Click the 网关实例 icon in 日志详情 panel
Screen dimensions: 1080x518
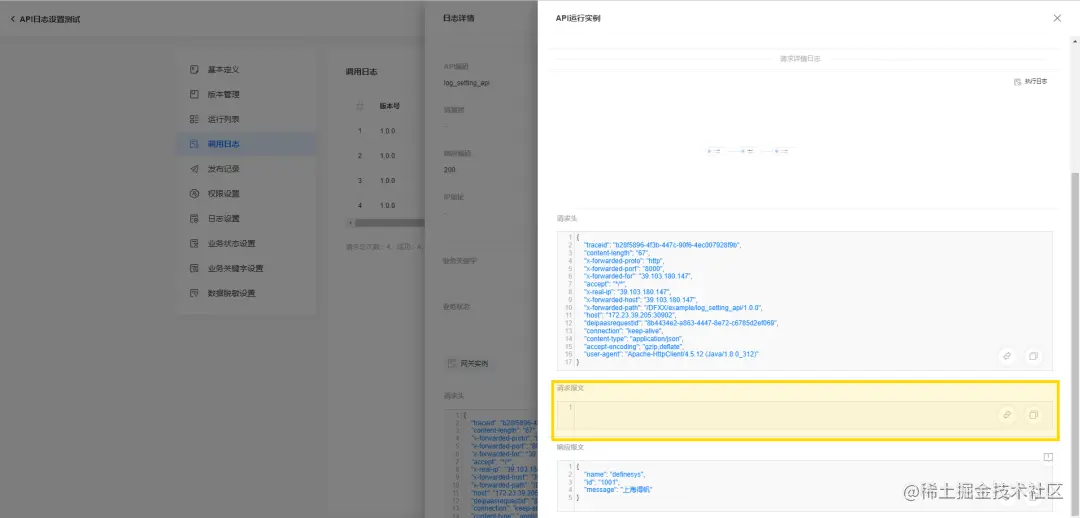tap(452, 363)
